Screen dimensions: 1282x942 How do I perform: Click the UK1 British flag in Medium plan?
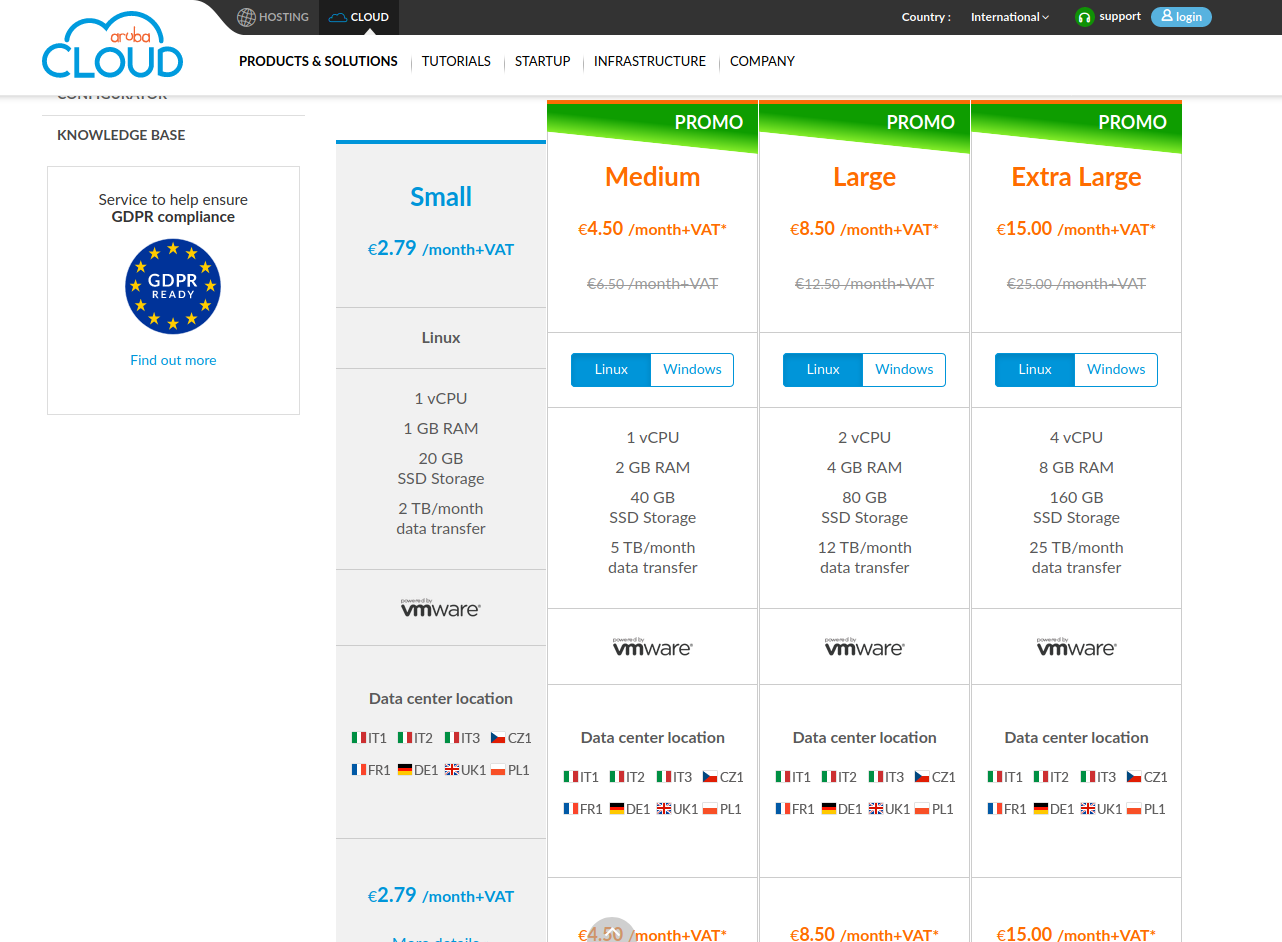coord(664,809)
